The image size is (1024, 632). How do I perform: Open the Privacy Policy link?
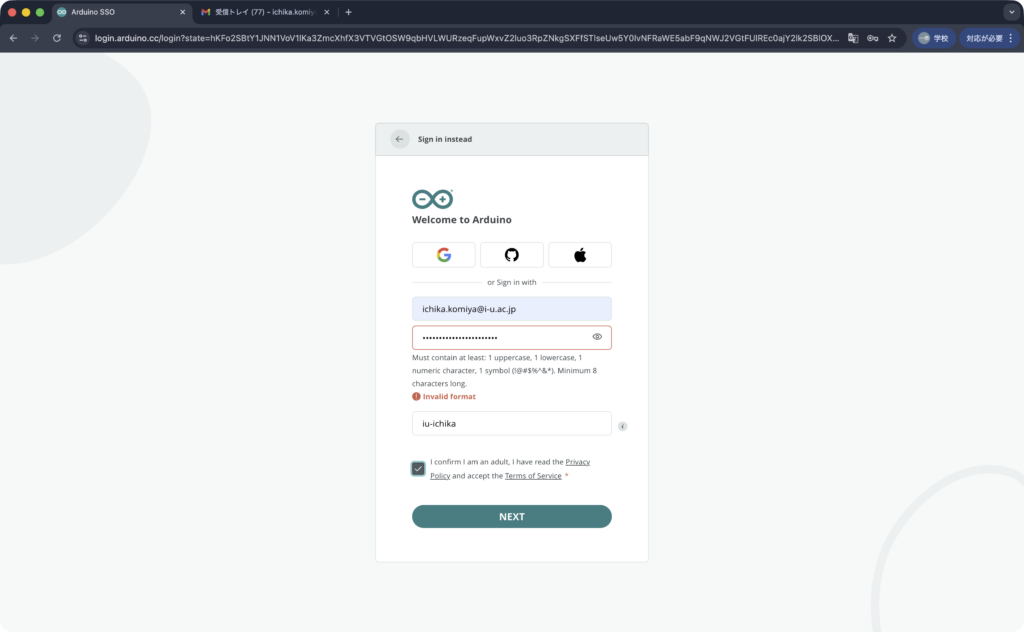577,462
